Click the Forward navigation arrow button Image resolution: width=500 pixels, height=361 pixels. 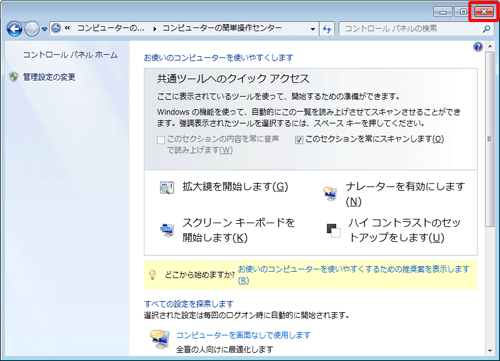32,29
